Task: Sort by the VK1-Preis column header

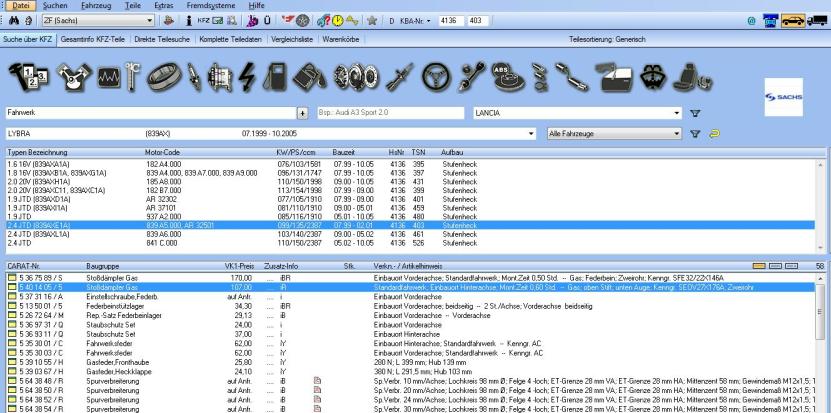Action: (x=238, y=266)
